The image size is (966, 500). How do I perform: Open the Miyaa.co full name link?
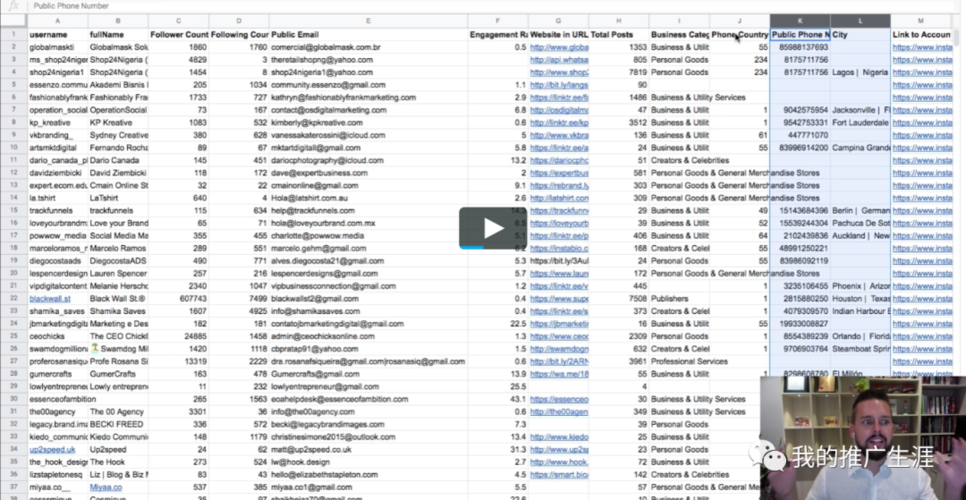click(106, 487)
